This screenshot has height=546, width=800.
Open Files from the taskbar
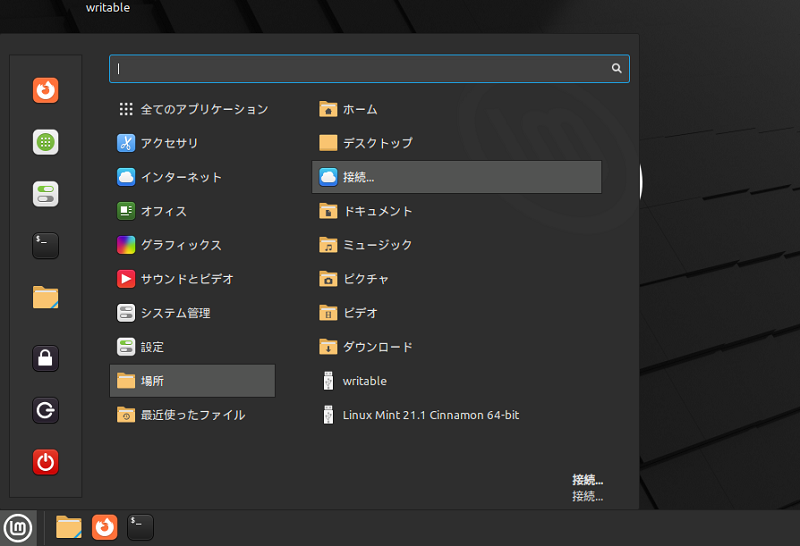[x=68, y=527]
